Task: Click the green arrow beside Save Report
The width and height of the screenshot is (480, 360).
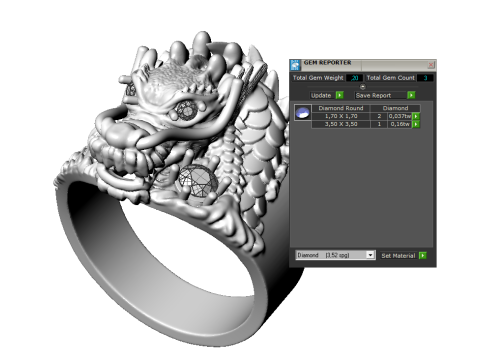Action: [411, 95]
